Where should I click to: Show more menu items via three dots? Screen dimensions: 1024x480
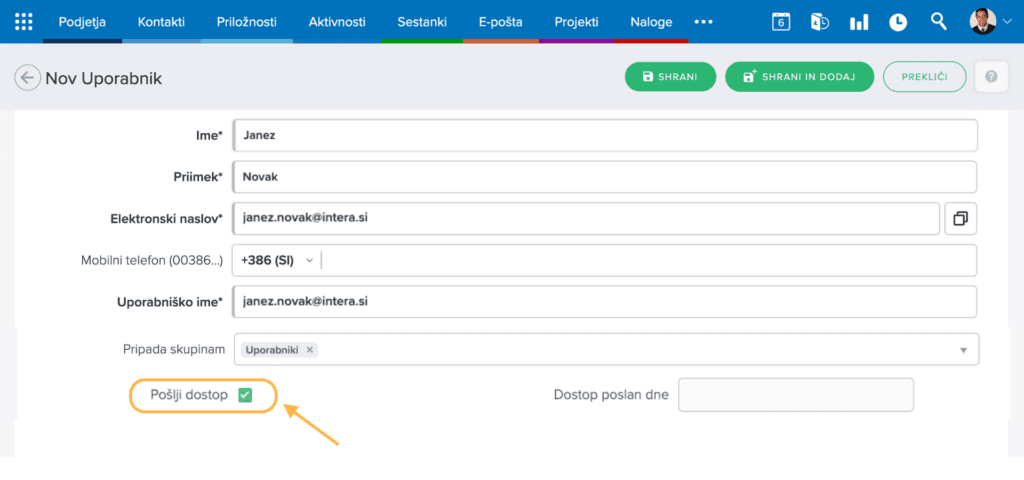[x=703, y=21]
